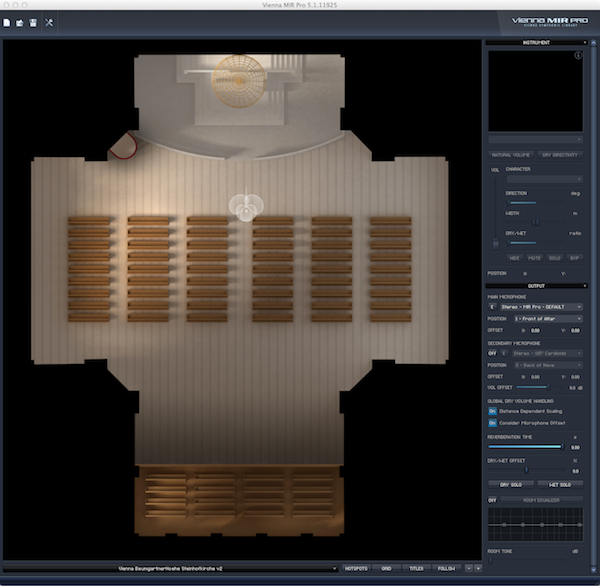Click the New Project document icon
Screen dimensions: 600x586
pos(8,22)
